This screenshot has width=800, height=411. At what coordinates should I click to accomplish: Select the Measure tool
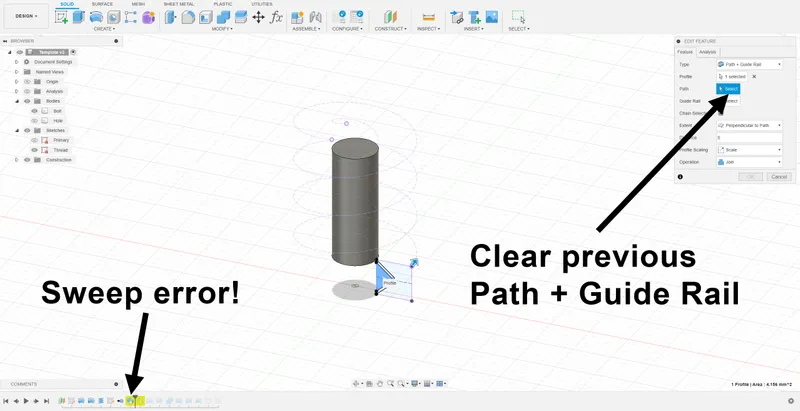(428, 17)
